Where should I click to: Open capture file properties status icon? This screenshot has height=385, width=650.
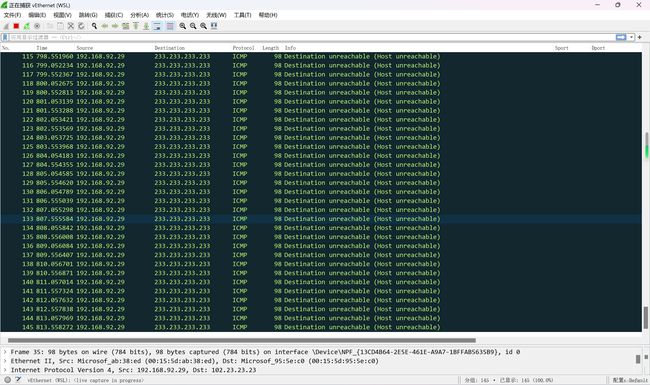click(x=18, y=380)
